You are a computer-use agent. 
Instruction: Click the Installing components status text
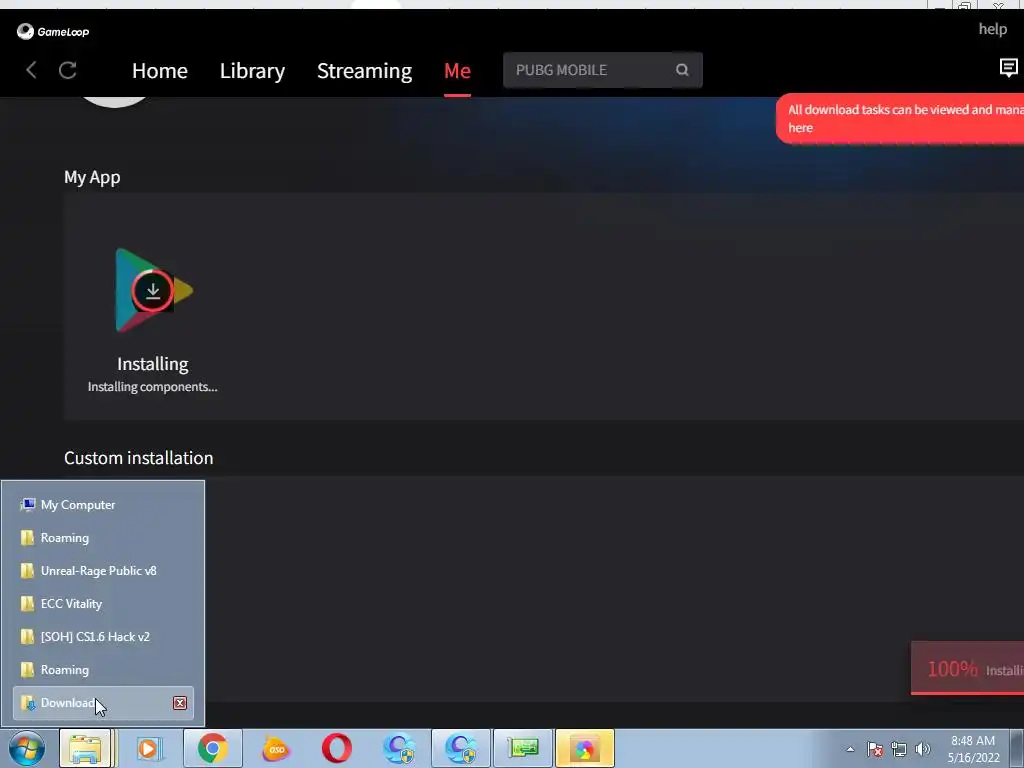(152, 387)
